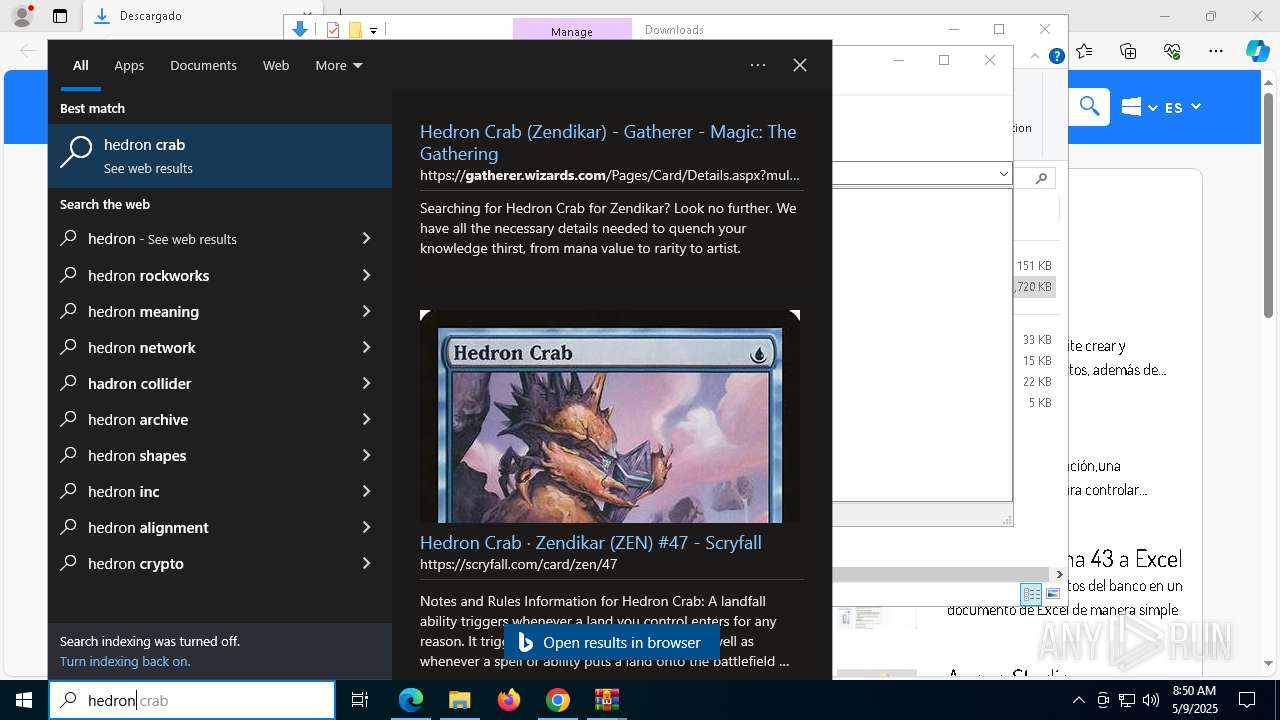Image resolution: width=1280 pixels, height=720 pixels.
Task: Open Hedron Crab Scryfall result link
Action: coord(591,542)
